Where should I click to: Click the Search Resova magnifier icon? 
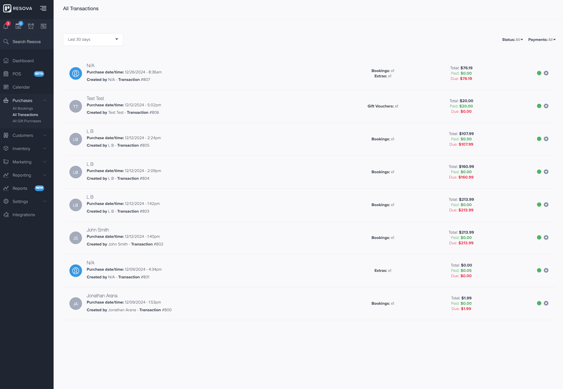click(x=6, y=42)
